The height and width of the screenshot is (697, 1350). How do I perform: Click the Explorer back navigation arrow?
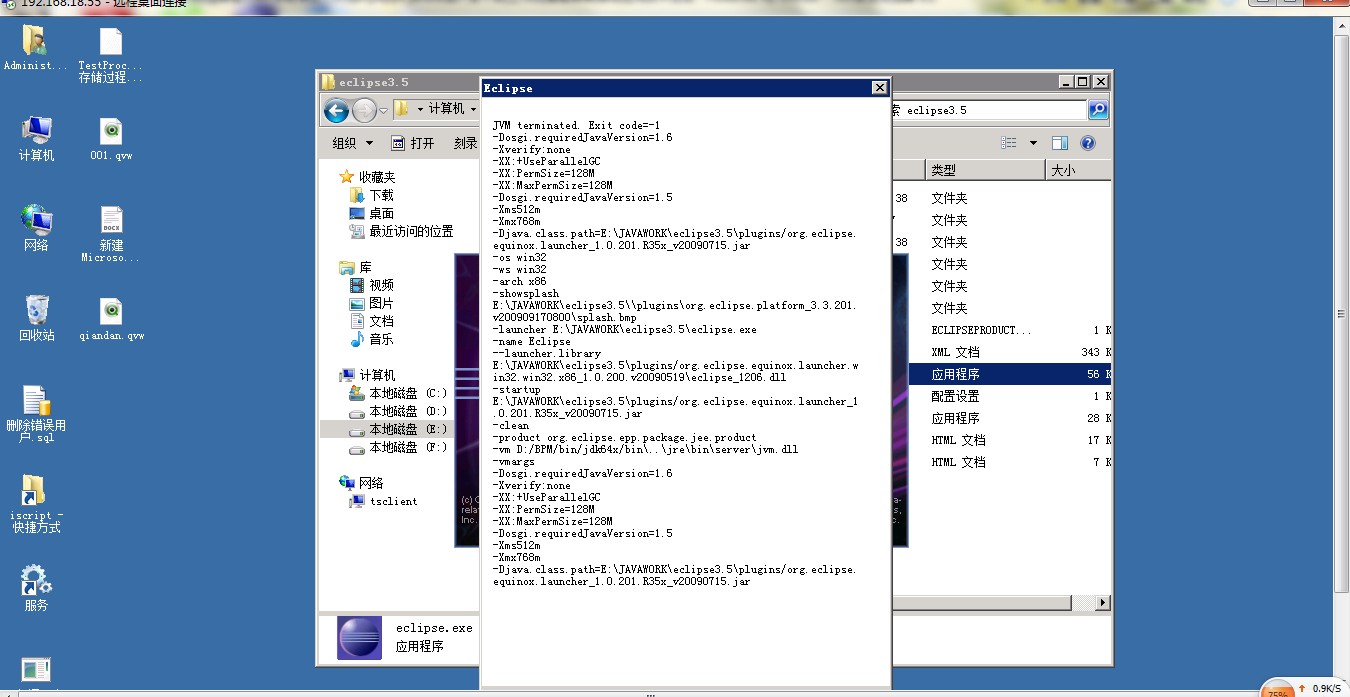click(336, 110)
